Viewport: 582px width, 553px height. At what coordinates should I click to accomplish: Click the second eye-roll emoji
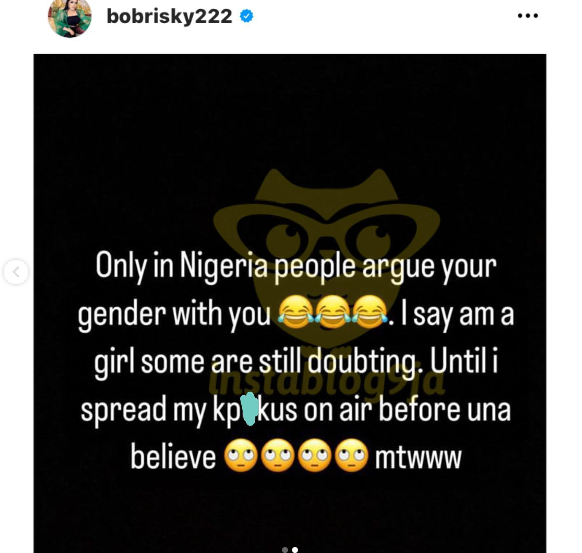click(278, 455)
